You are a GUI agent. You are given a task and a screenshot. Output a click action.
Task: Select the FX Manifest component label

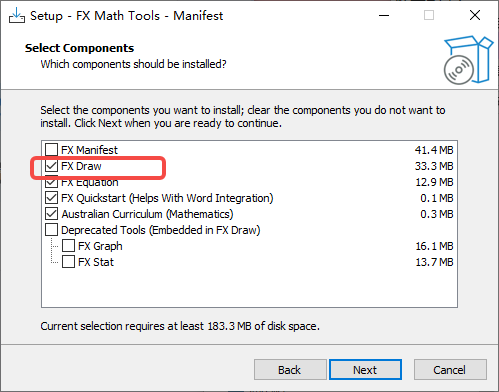click(89, 150)
